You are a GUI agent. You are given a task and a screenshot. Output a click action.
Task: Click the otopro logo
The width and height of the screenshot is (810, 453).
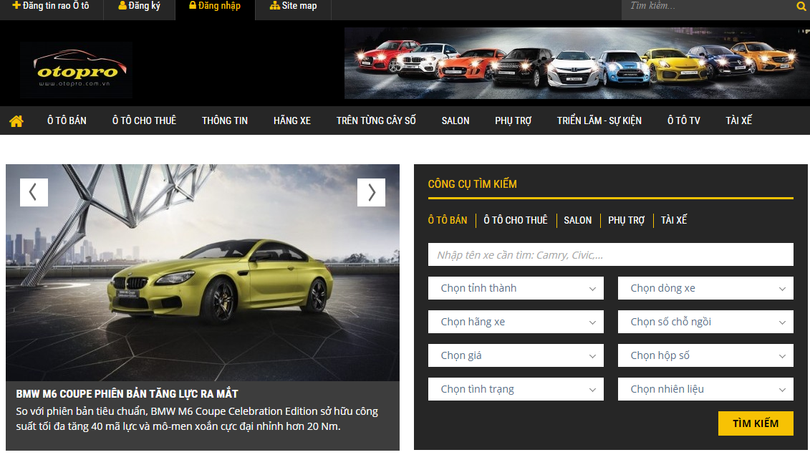click(76, 69)
